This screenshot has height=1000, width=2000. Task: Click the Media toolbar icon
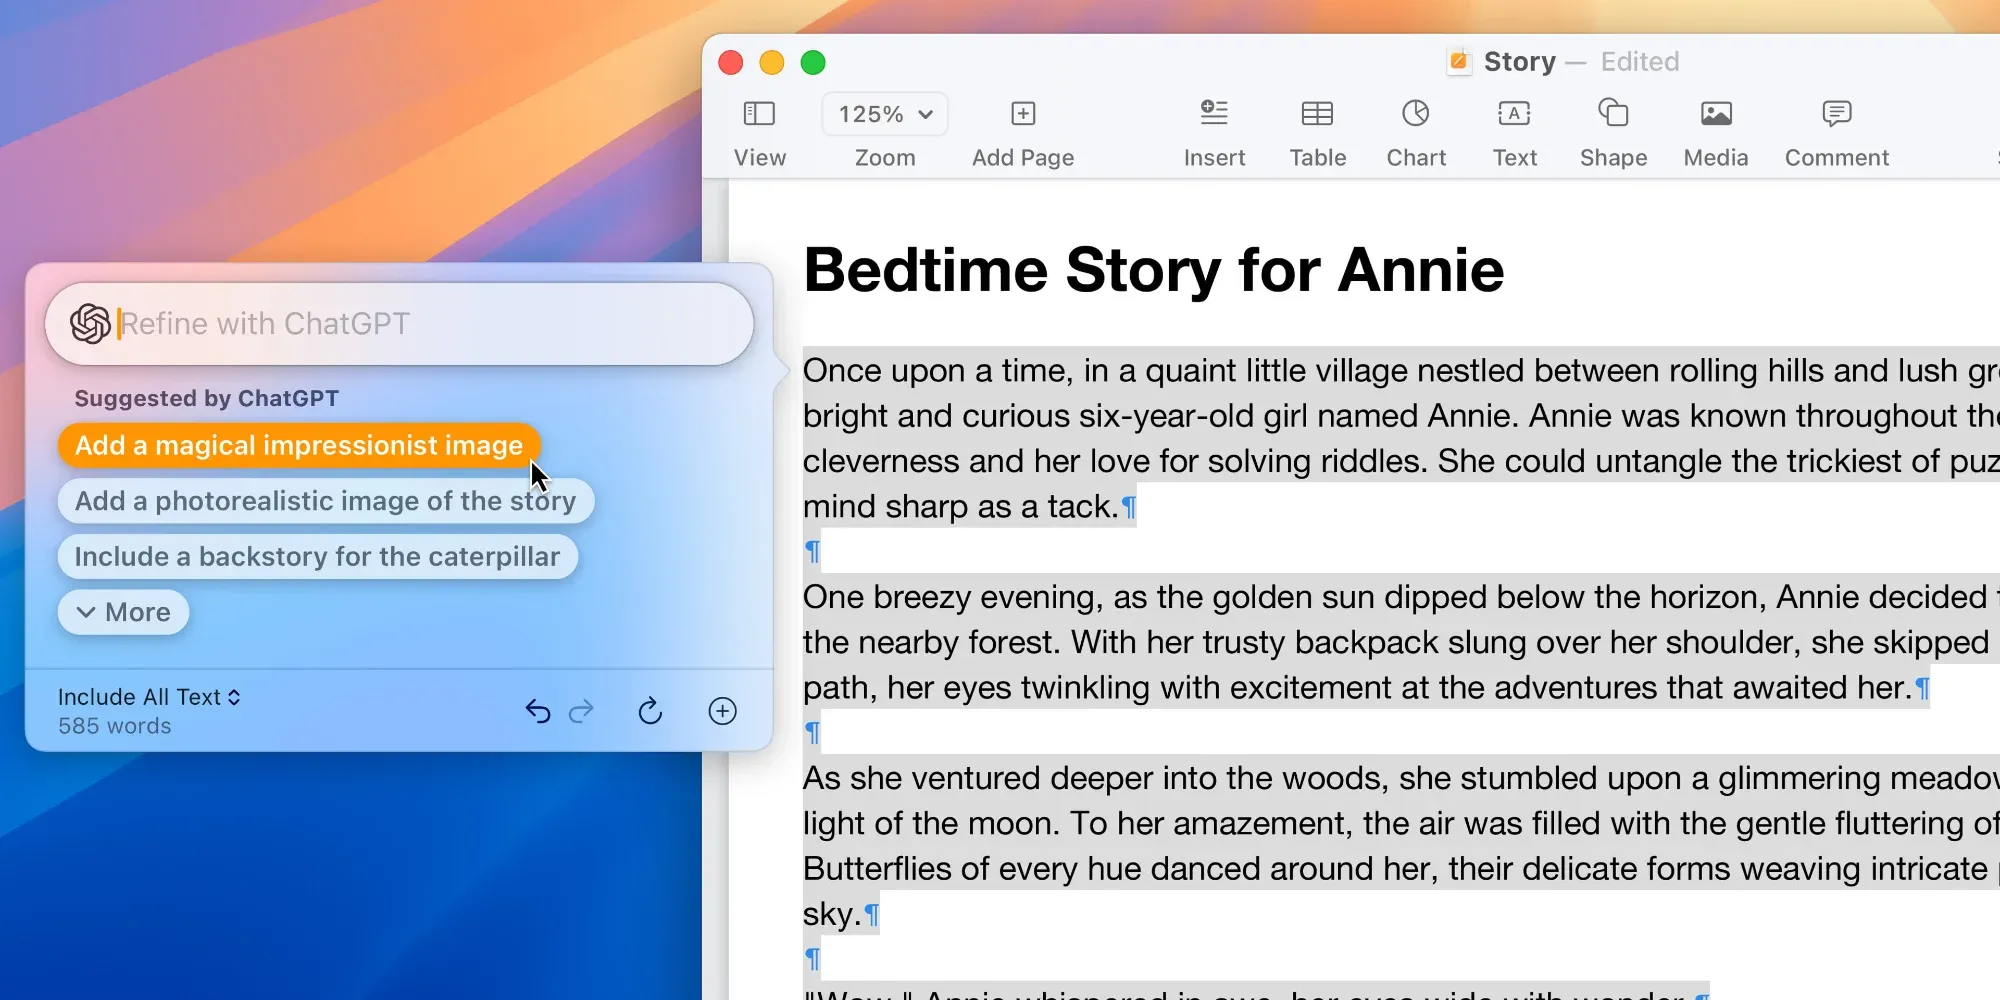[x=1716, y=114]
